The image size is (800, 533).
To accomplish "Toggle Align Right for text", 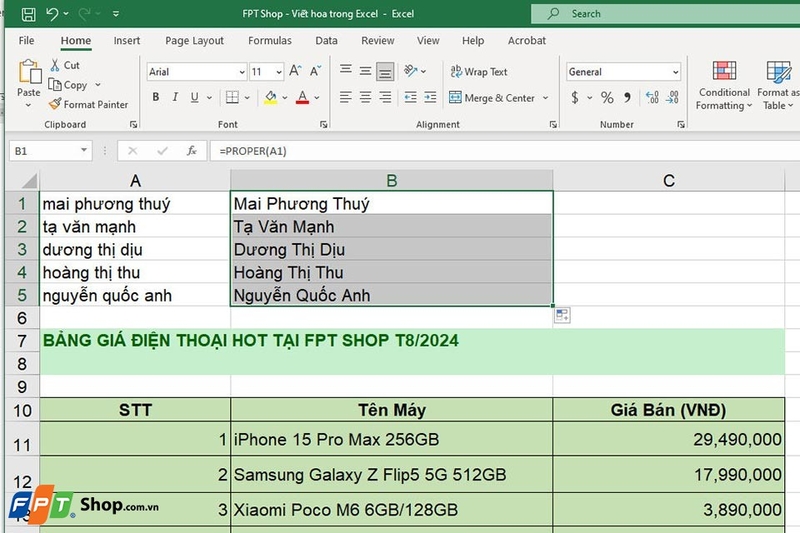I will pyautogui.click(x=385, y=97).
